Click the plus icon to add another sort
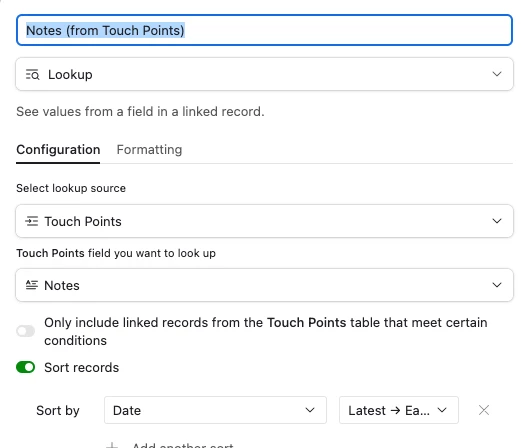 [112, 445]
